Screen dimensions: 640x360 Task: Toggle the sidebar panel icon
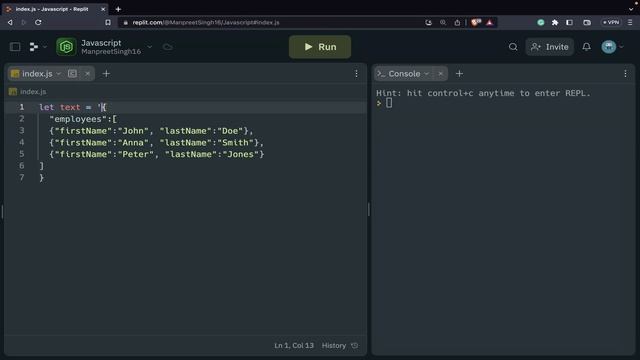coord(15,47)
